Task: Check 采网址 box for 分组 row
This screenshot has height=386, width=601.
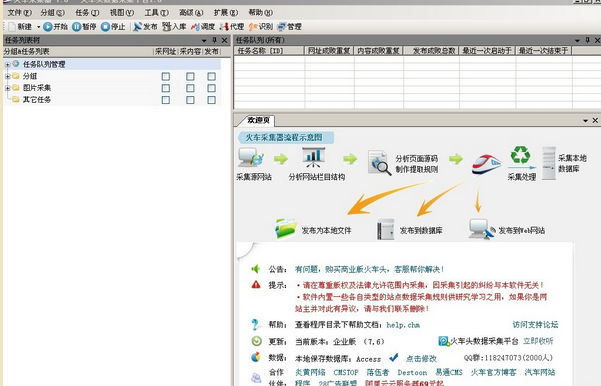Action: (166, 76)
